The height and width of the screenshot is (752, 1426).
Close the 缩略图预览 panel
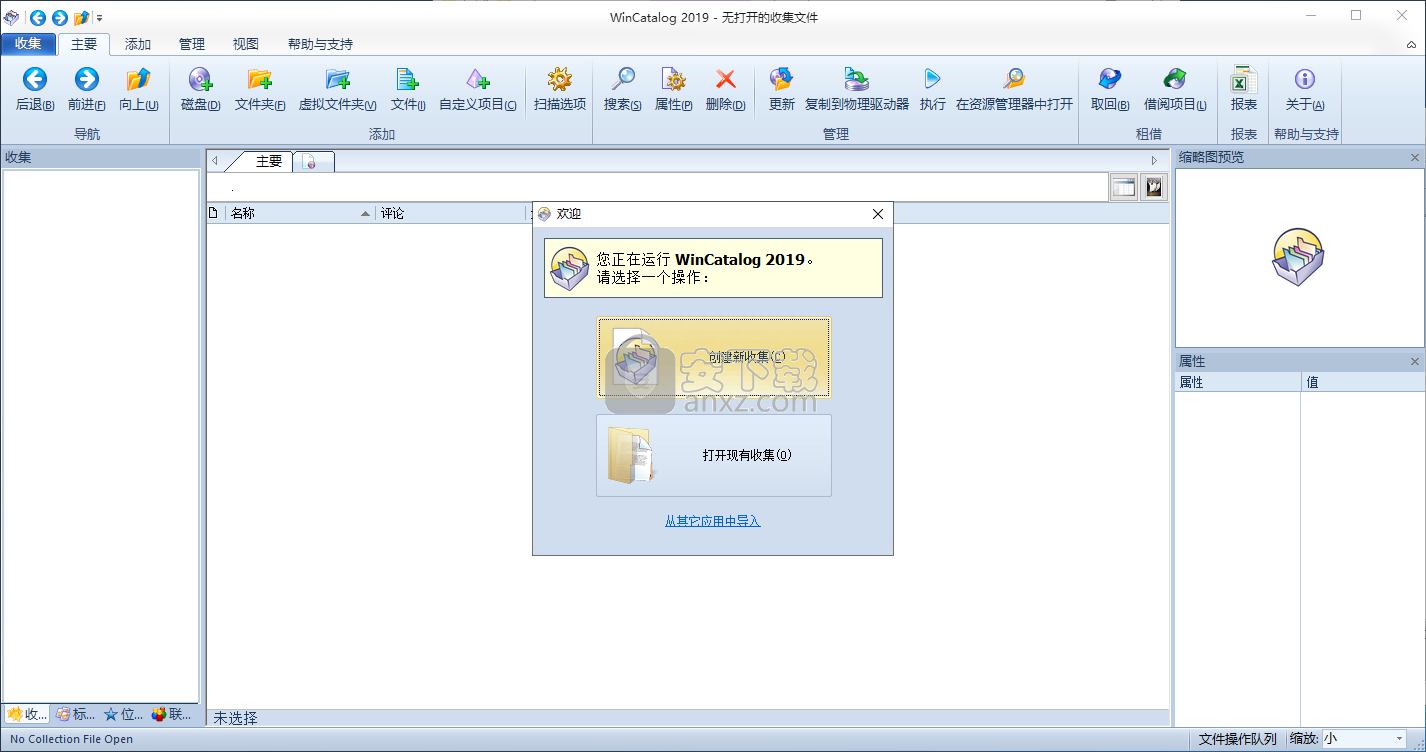pos(1415,158)
